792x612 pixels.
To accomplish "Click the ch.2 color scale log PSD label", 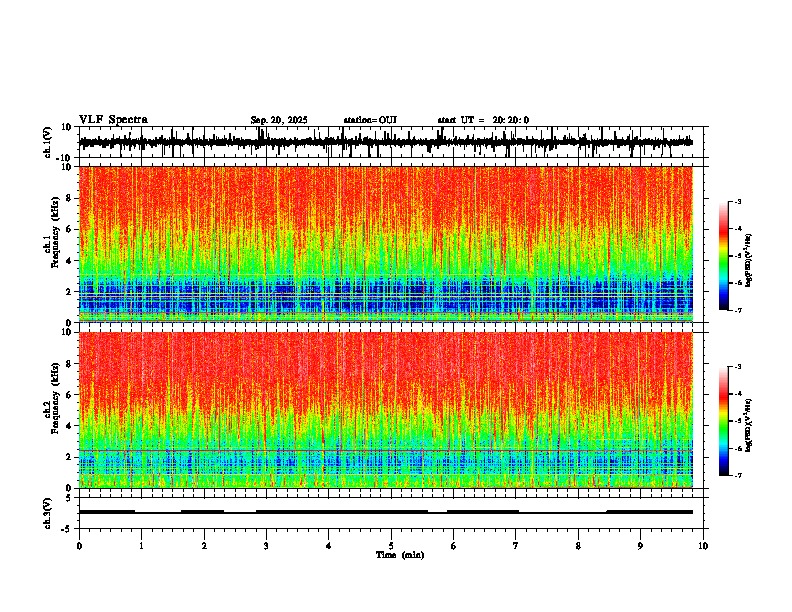I will 749,425.
